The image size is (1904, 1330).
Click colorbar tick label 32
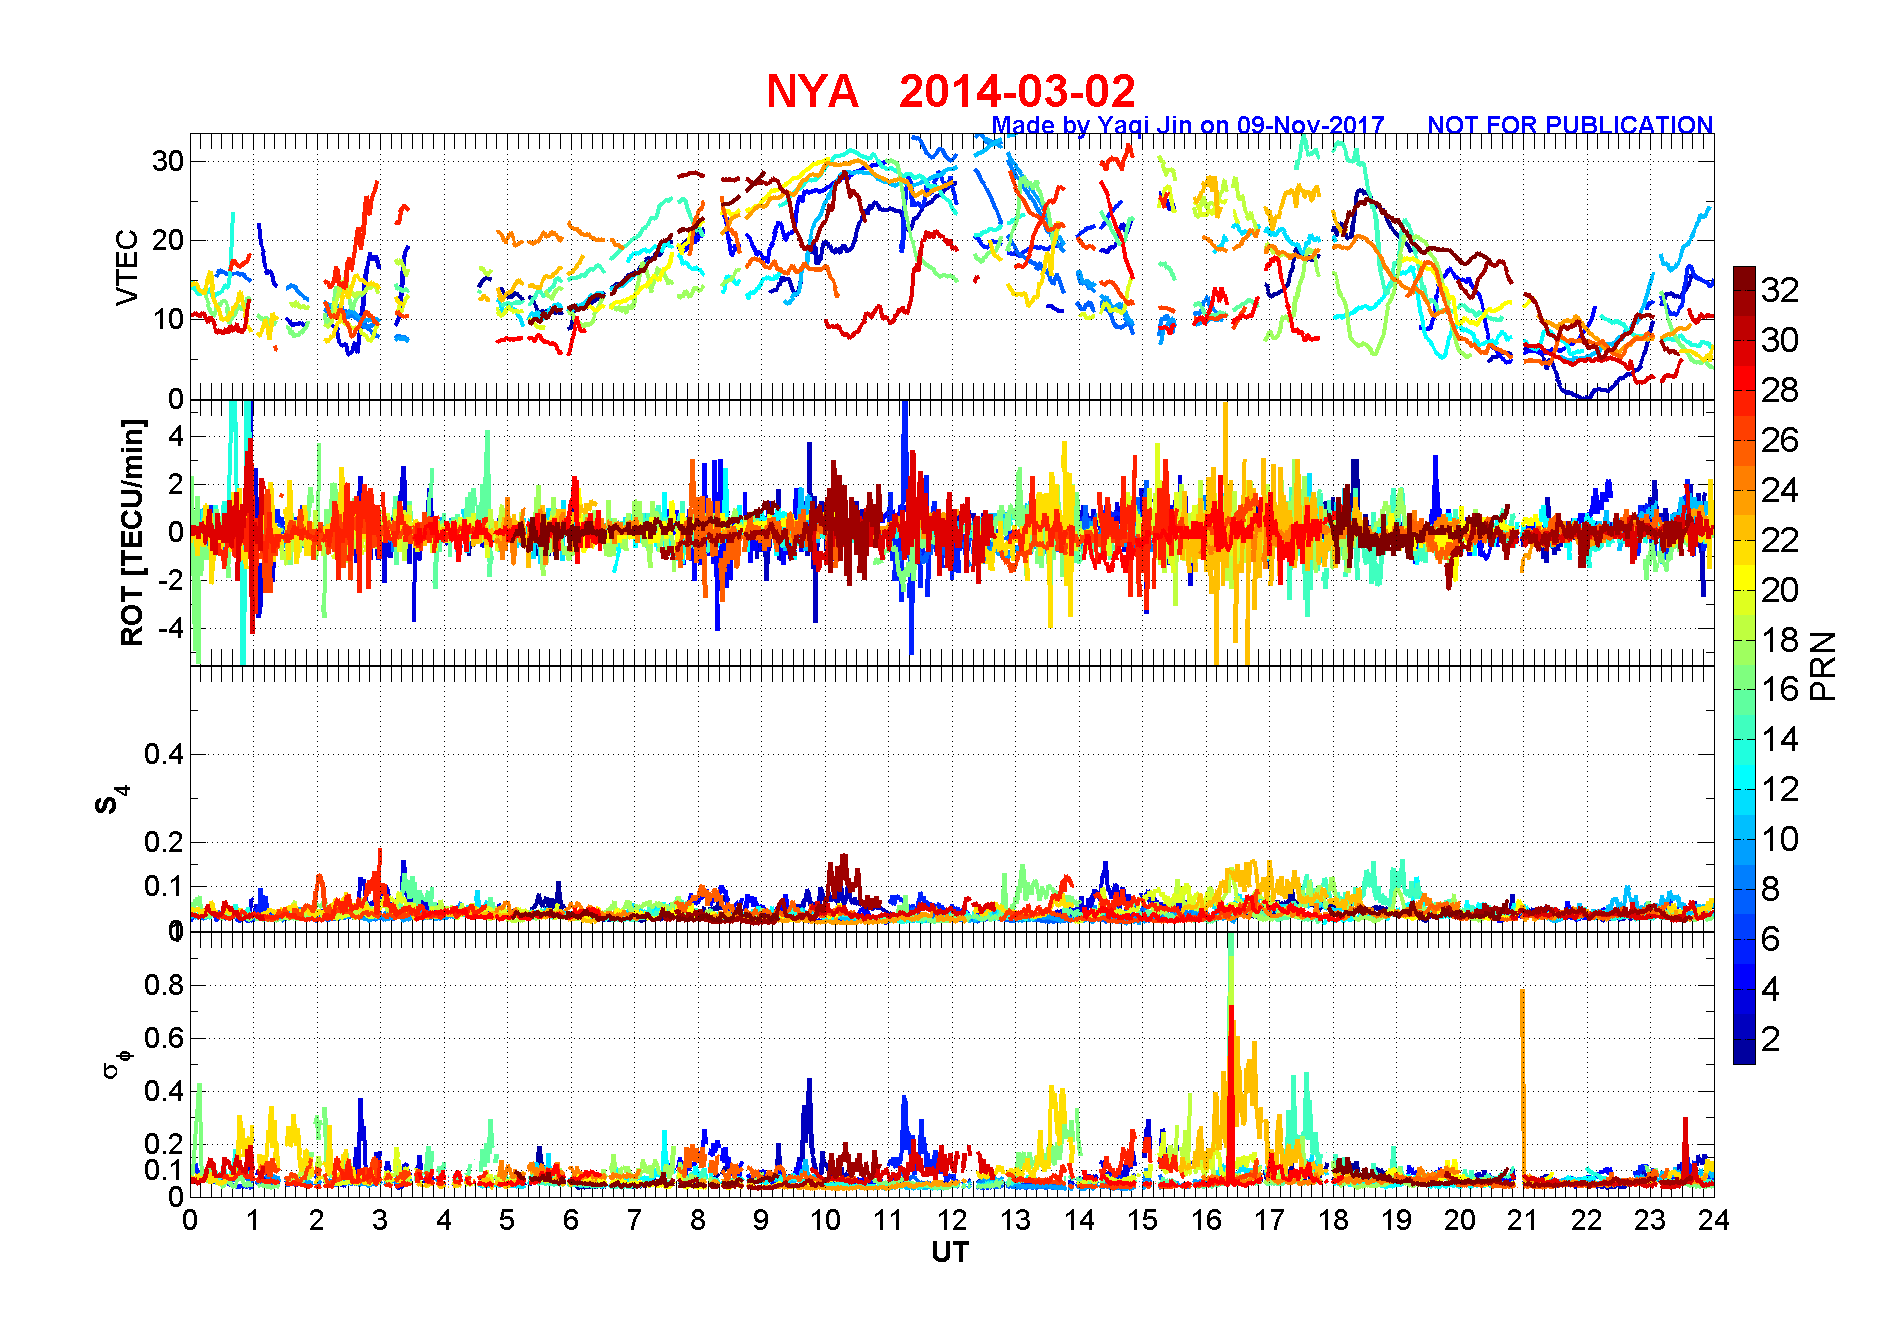coord(1780,290)
